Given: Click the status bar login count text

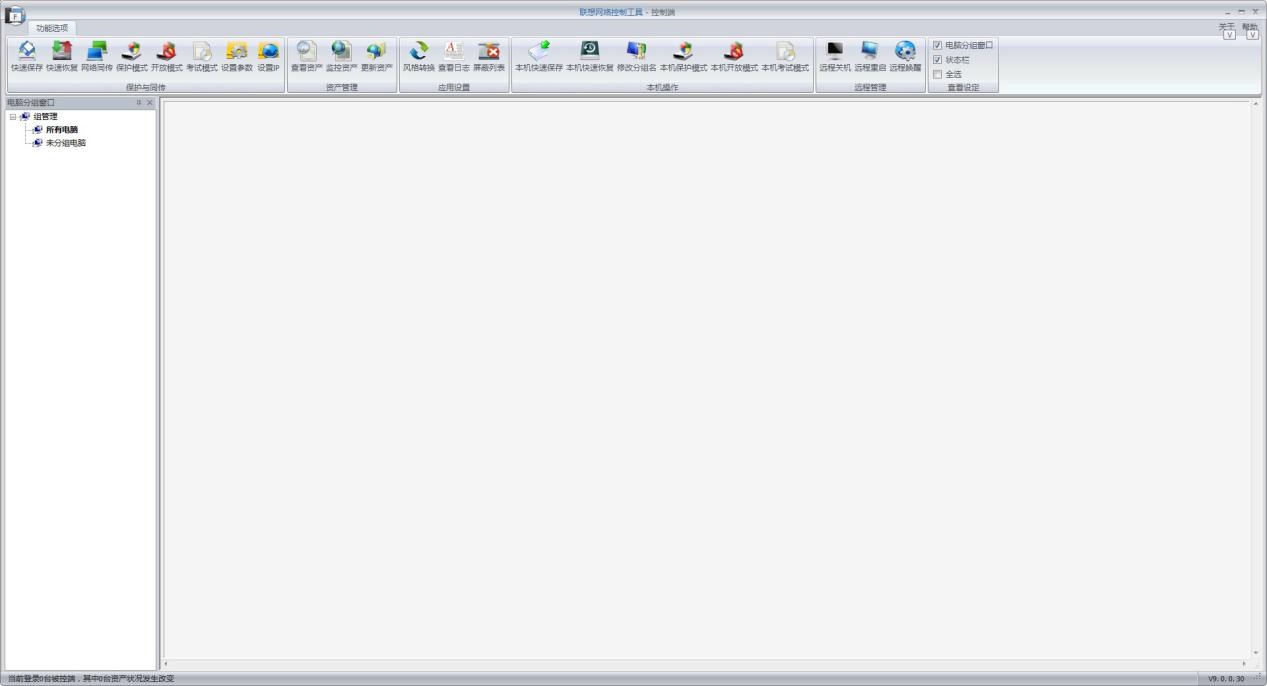Looking at the screenshot, I should click(91, 679).
